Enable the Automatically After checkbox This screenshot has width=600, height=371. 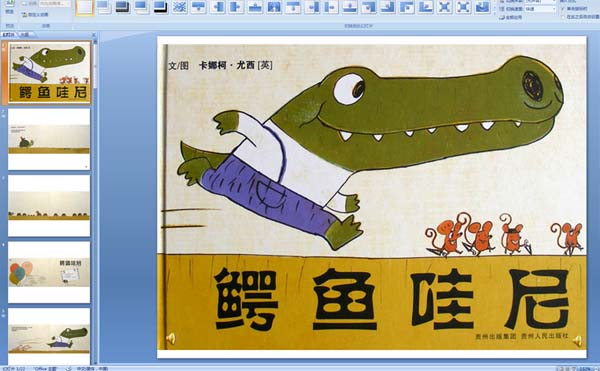(x=562, y=17)
